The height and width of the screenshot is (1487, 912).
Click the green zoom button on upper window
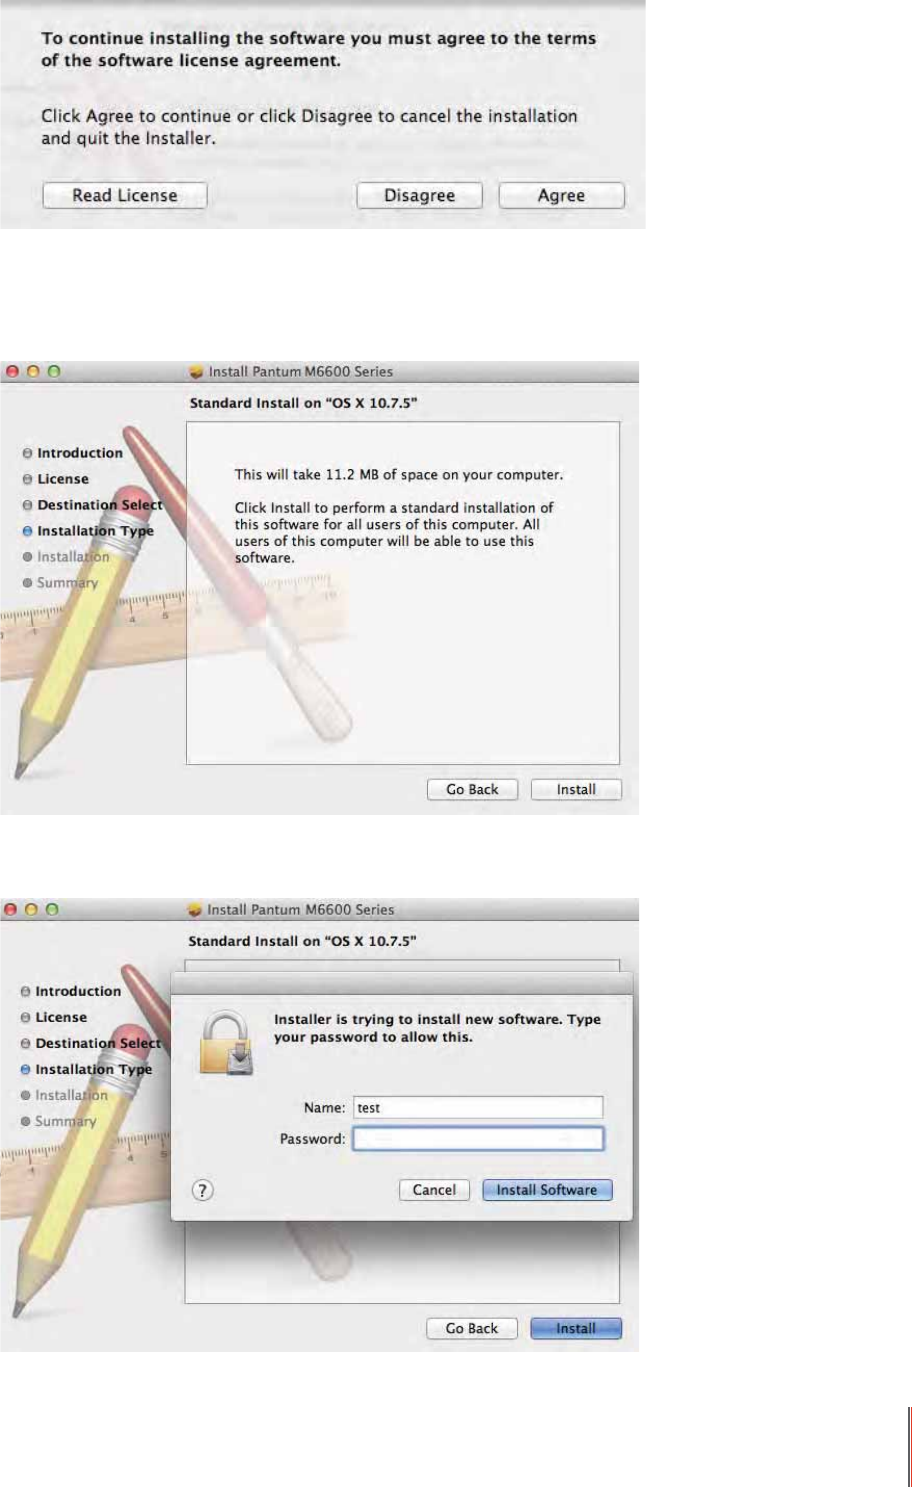(54, 371)
